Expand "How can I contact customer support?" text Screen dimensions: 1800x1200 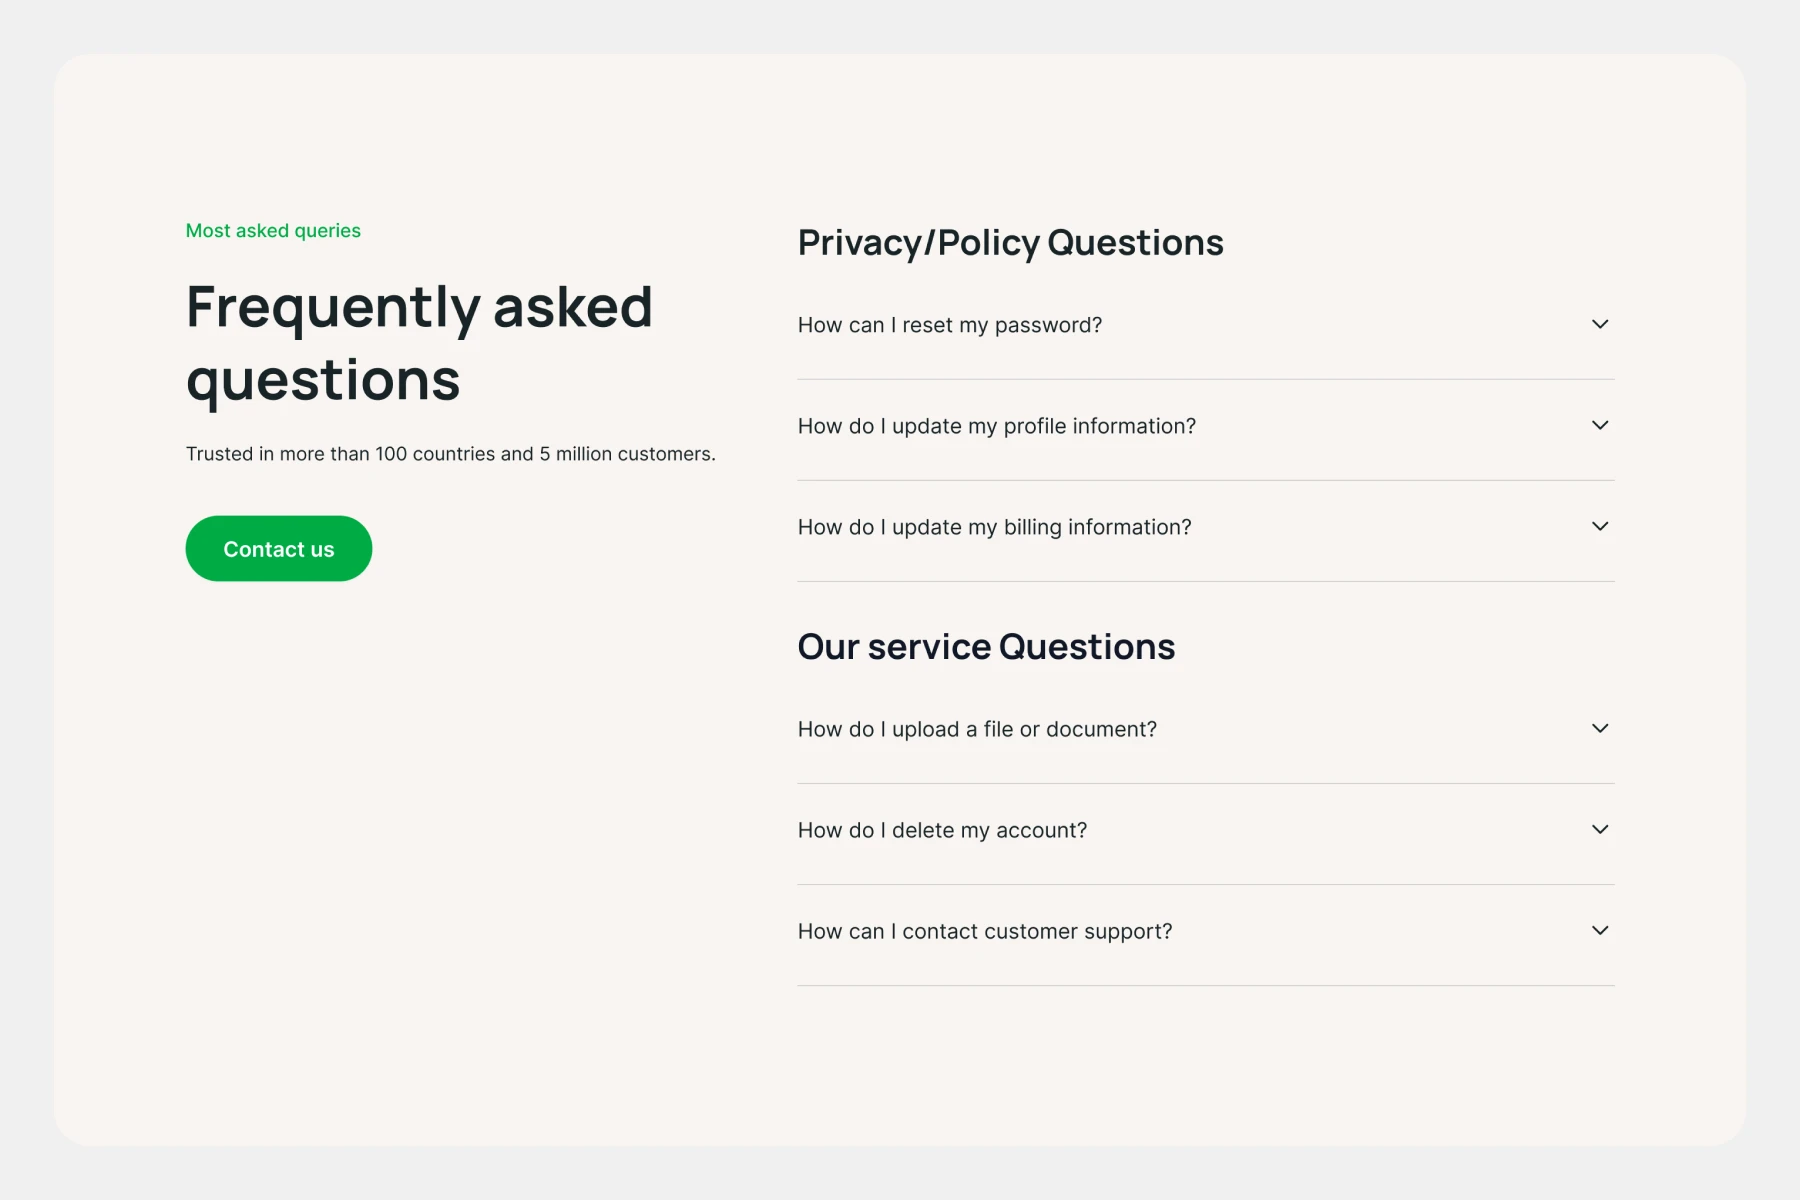click(x=984, y=931)
